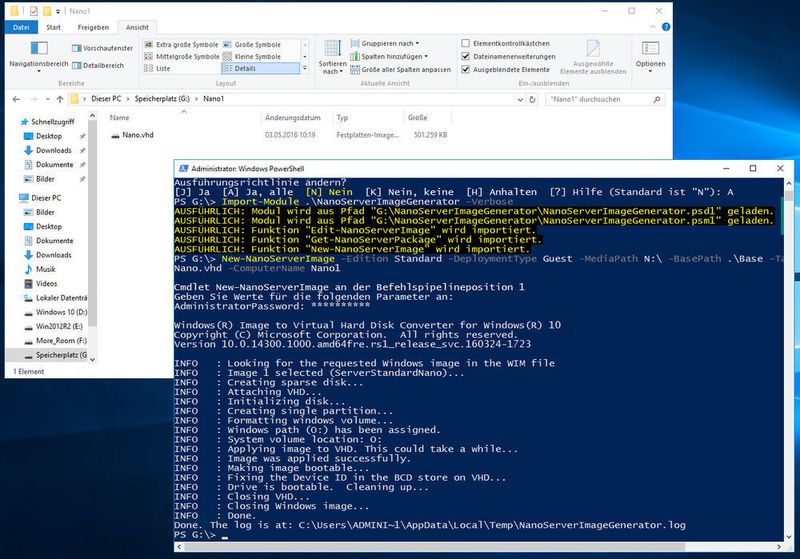Select Dieser PC in navigation pane
The height and width of the screenshot is (559, 800).
pos(40,198)
